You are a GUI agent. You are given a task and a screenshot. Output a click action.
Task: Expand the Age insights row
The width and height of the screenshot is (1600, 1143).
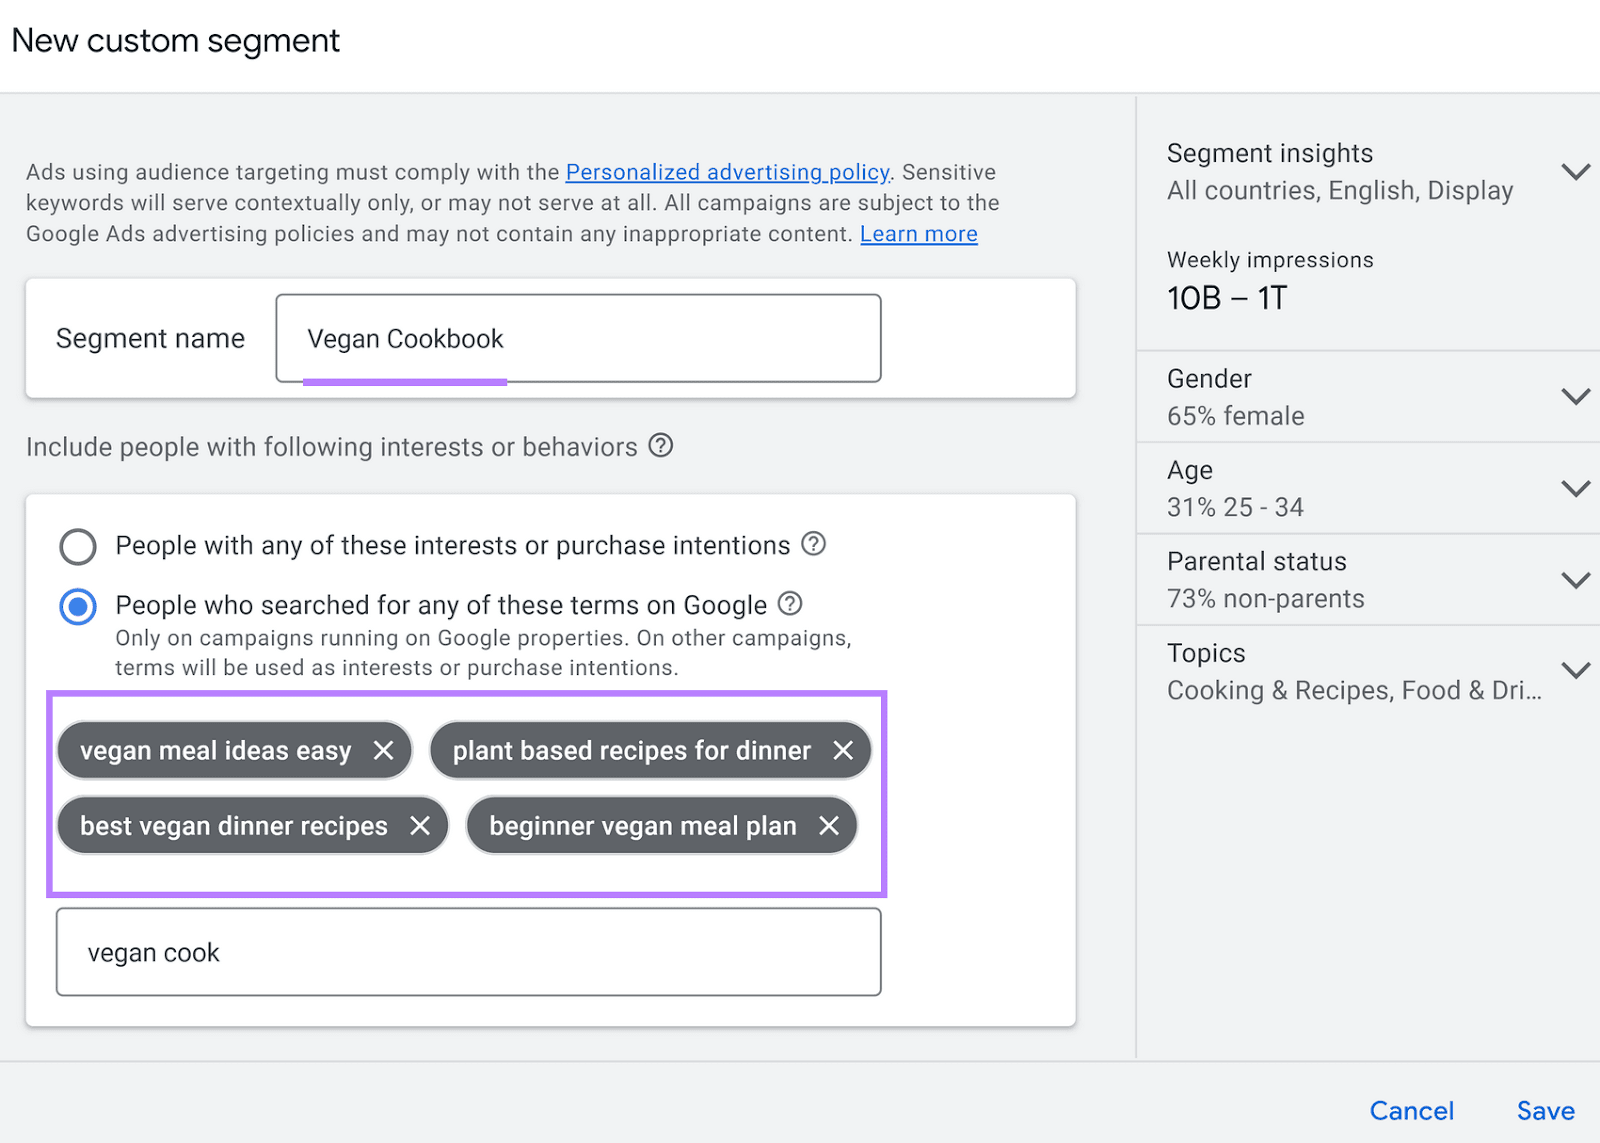1575,489
